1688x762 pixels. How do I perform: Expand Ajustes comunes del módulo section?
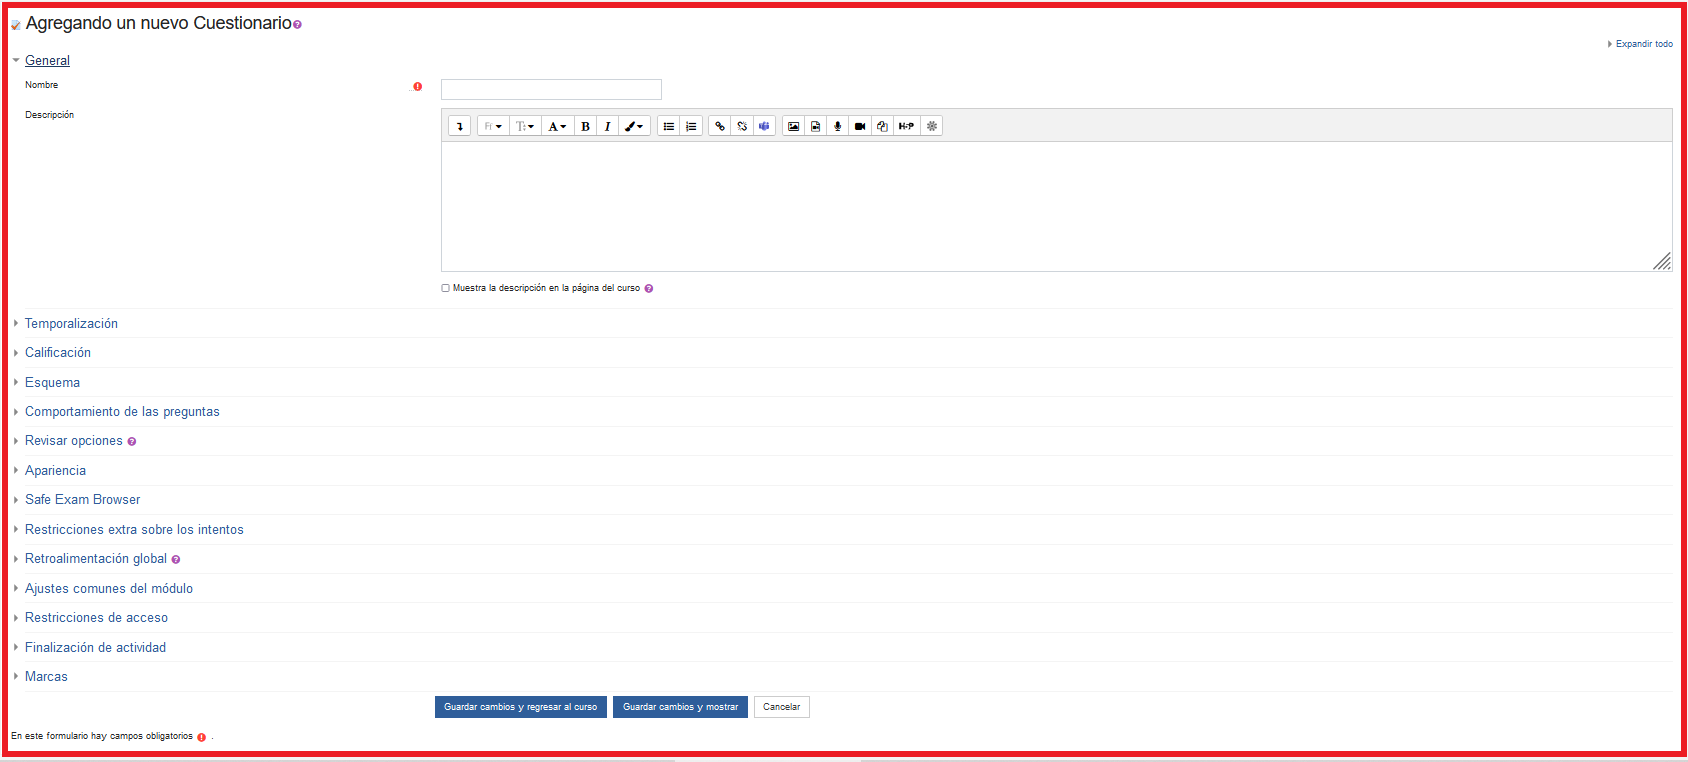coord(109,589)
